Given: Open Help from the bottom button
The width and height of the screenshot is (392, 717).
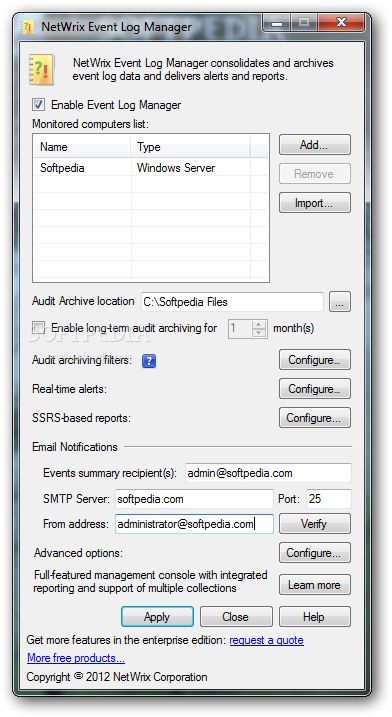Looking at the screenshot, I should (x=315, y=617).
